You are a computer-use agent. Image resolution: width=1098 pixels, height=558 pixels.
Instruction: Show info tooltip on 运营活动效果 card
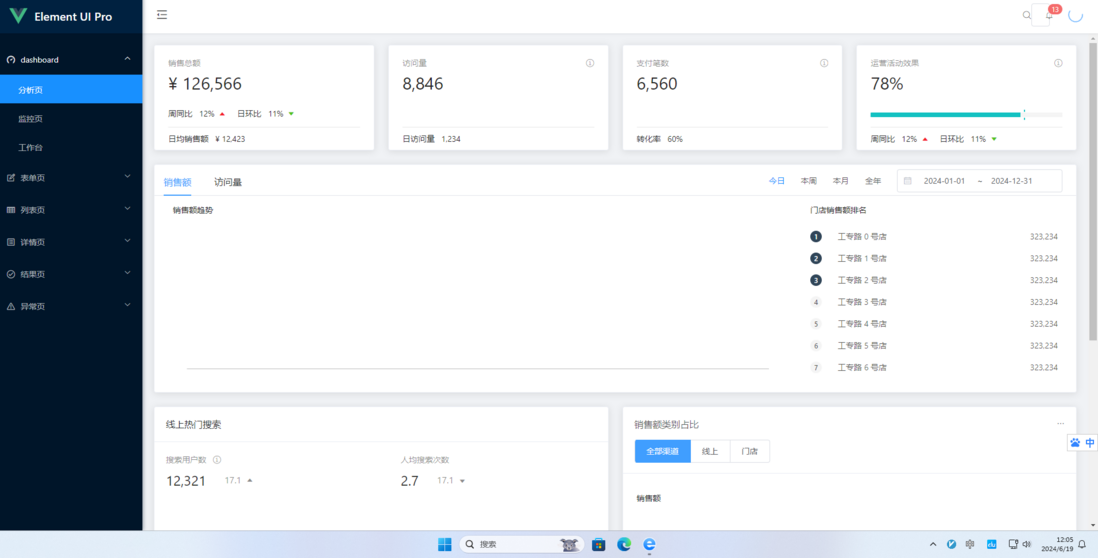point(1058,63)
